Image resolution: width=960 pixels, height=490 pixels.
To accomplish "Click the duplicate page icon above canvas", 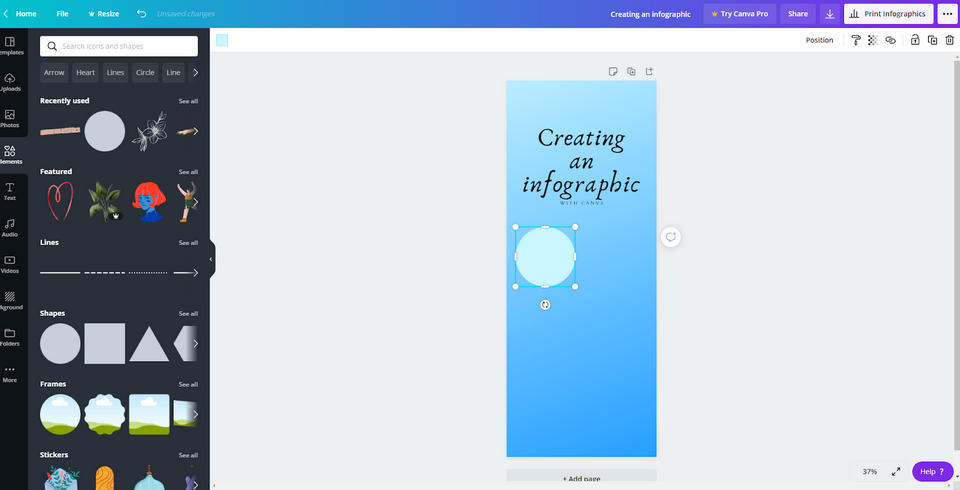I will pyautogui.click(x=631, y=72).
